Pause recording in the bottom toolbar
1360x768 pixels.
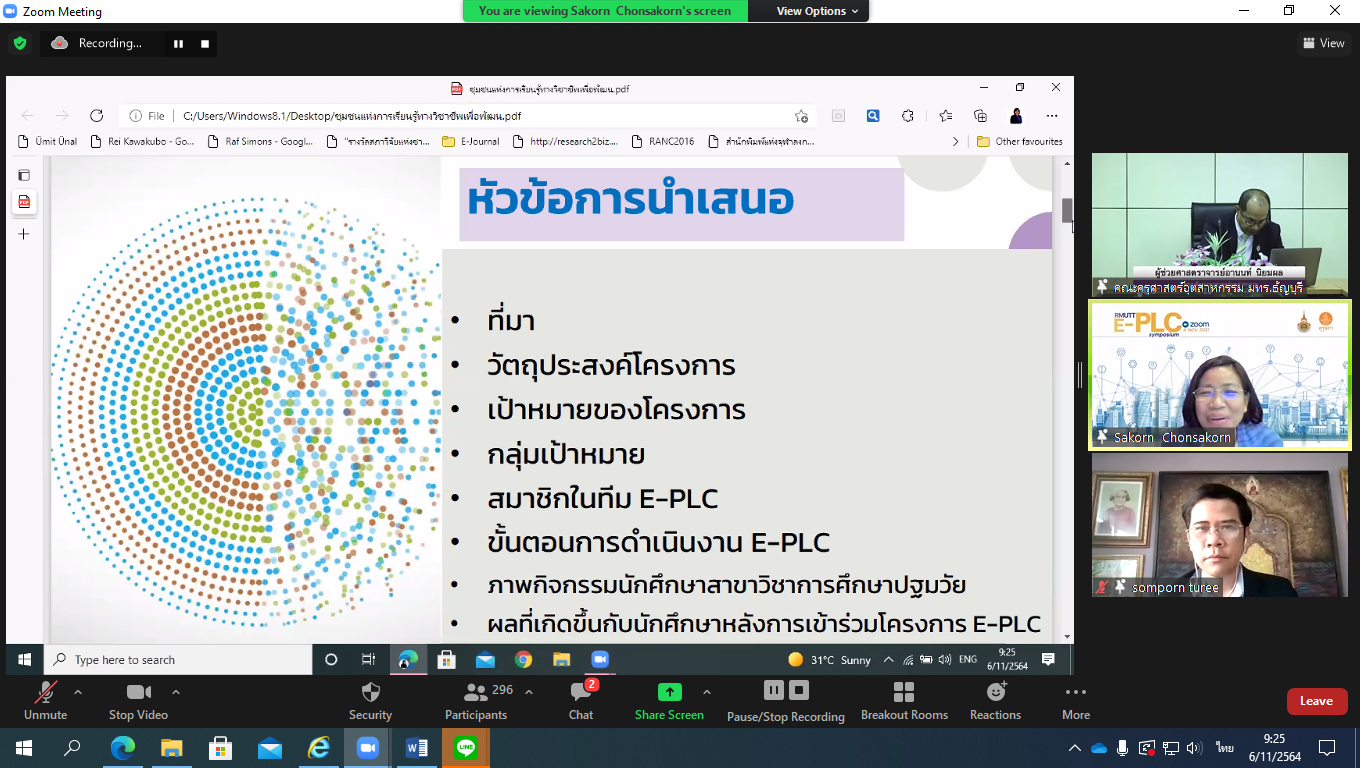point(773,690)
